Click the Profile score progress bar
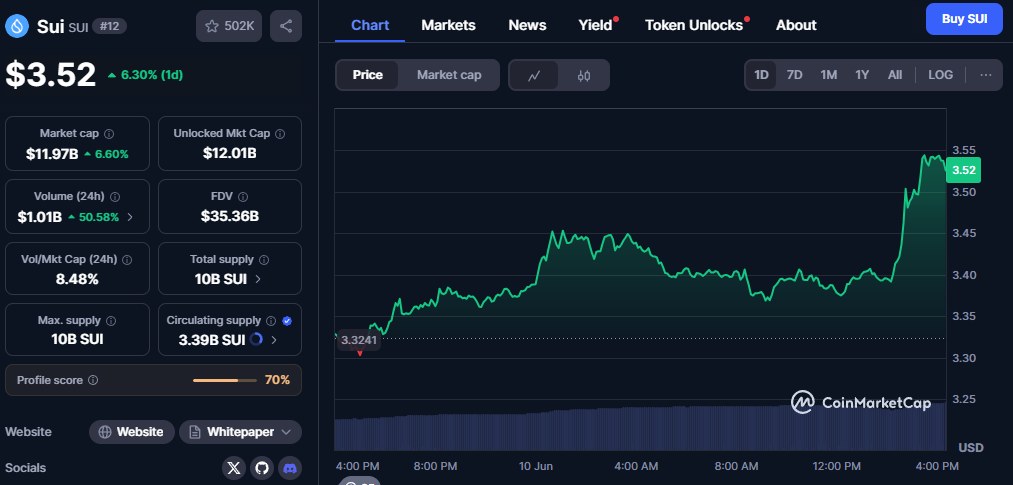Image resolution: width=1013 pixels, height=485 pixels. tap(224, 380)
